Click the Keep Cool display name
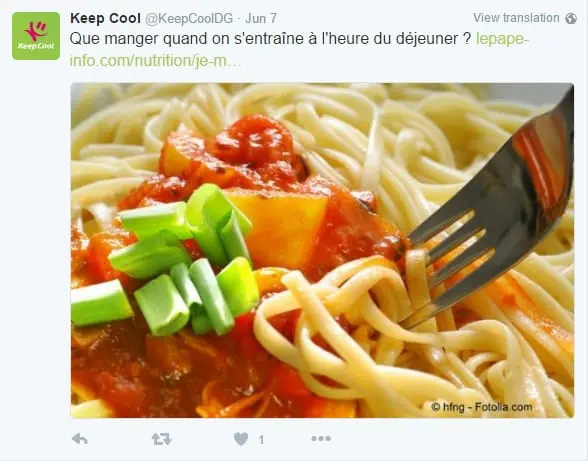 point(105,18)
